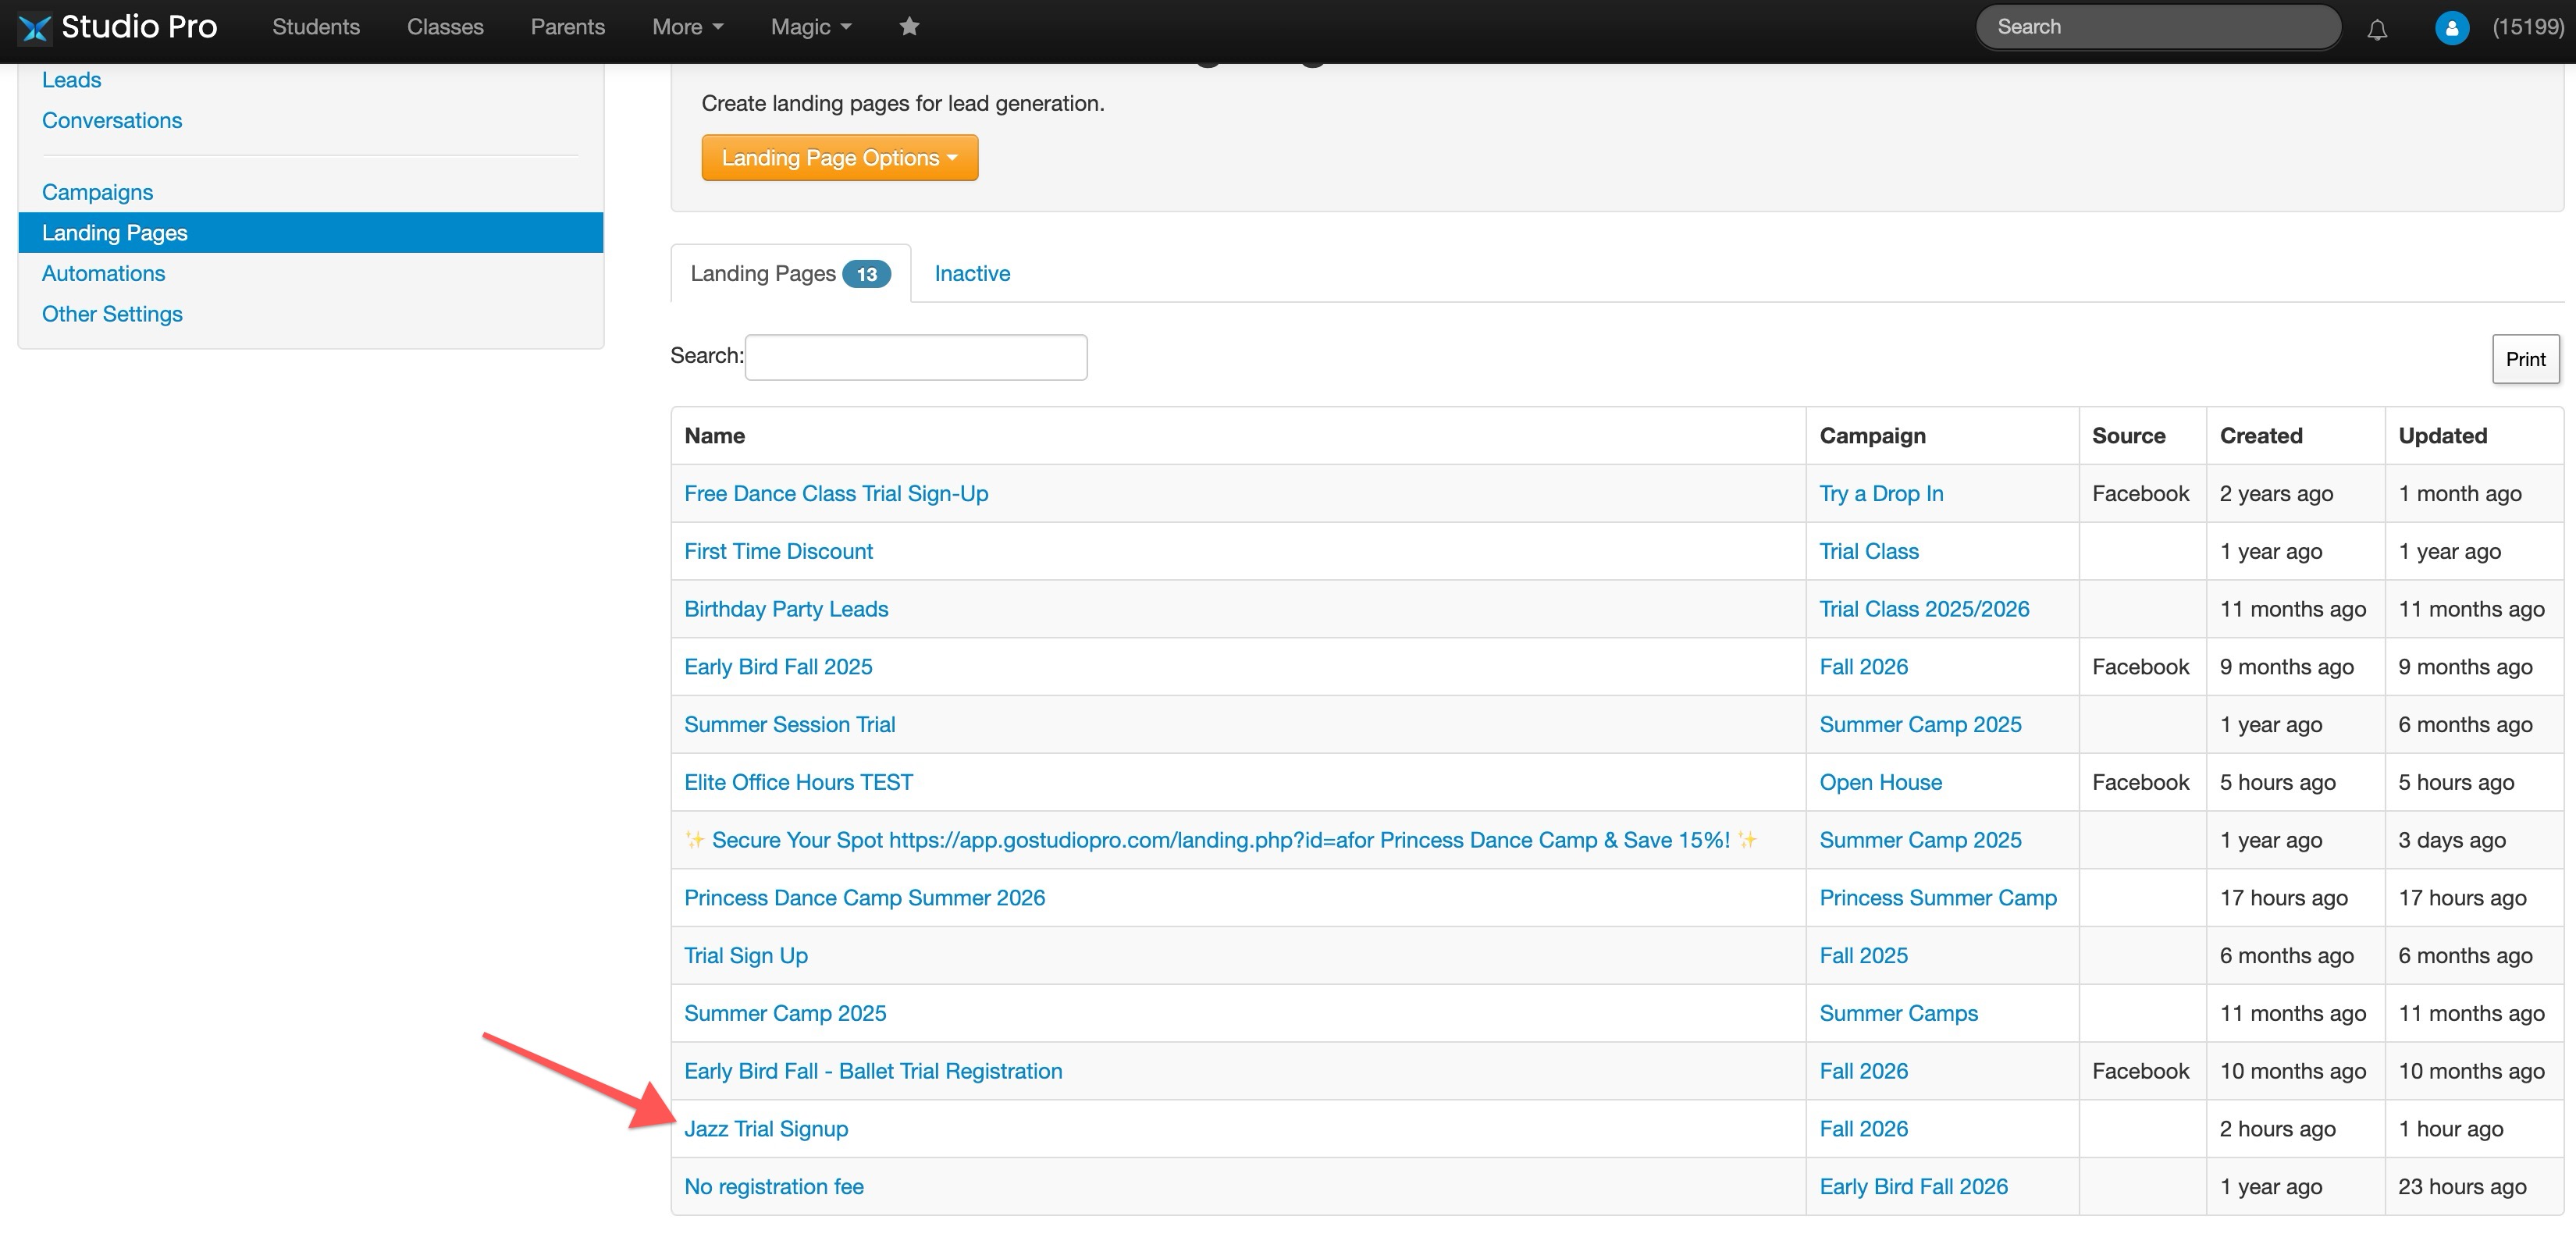Go to Other Settings in sidebar
2576x1241 pixels.
[x=112, y=314]
